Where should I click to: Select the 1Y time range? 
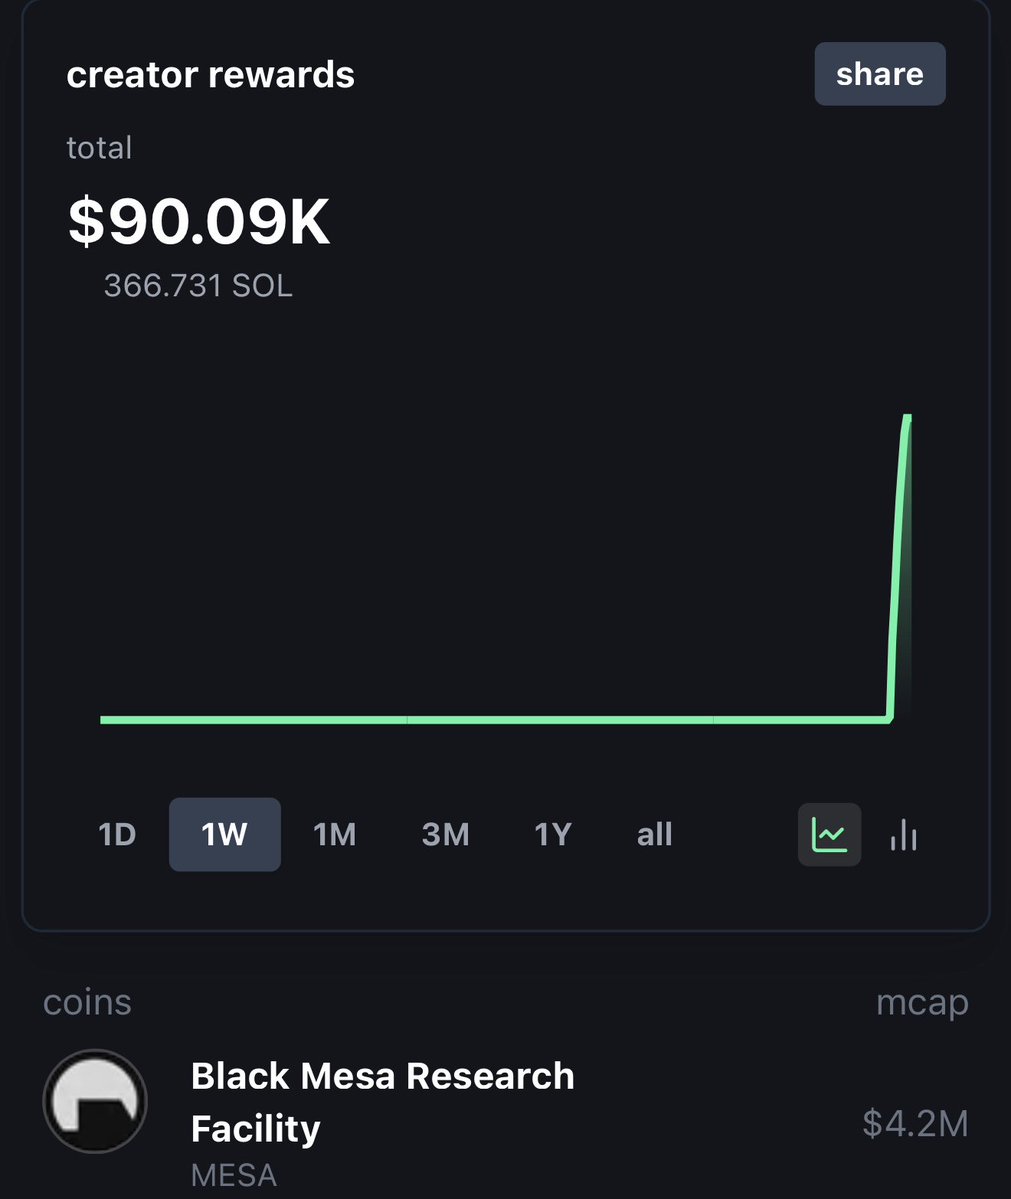(x=552, y=834)
